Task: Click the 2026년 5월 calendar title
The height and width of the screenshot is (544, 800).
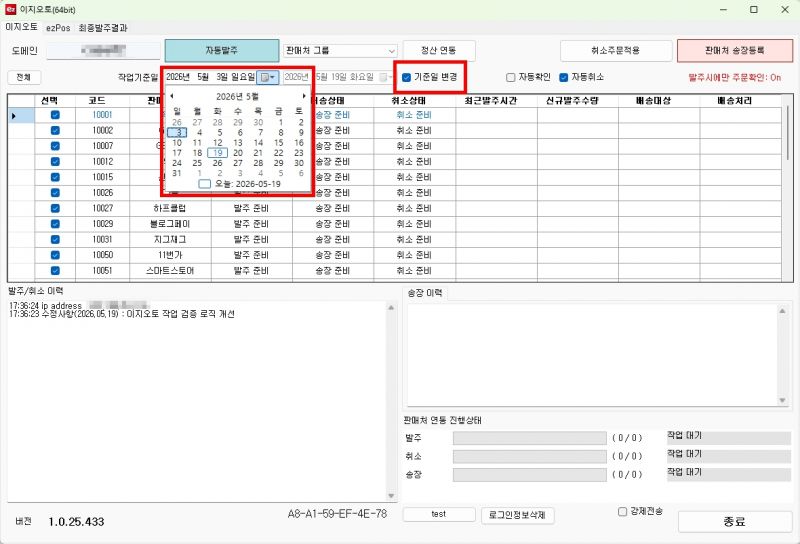Action: pyautogui.click(x=237, y=96)
